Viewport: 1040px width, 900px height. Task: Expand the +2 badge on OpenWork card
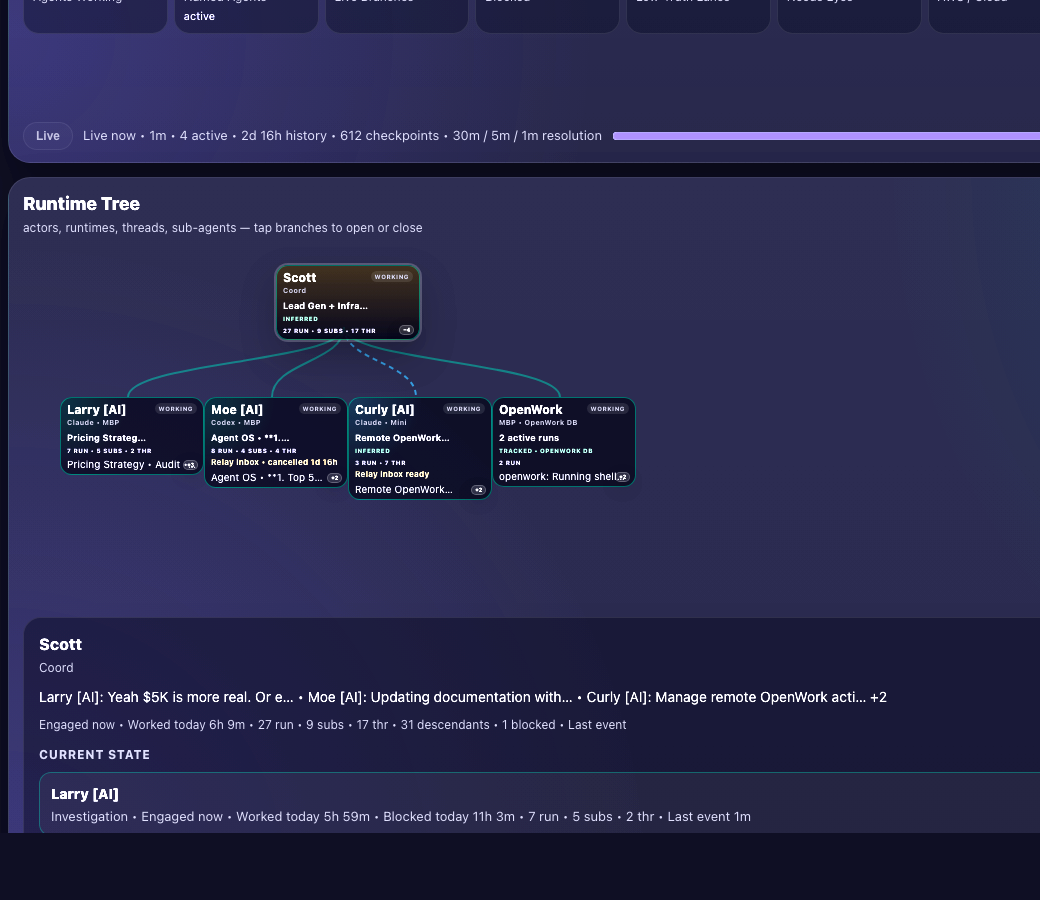coord(622,477)
